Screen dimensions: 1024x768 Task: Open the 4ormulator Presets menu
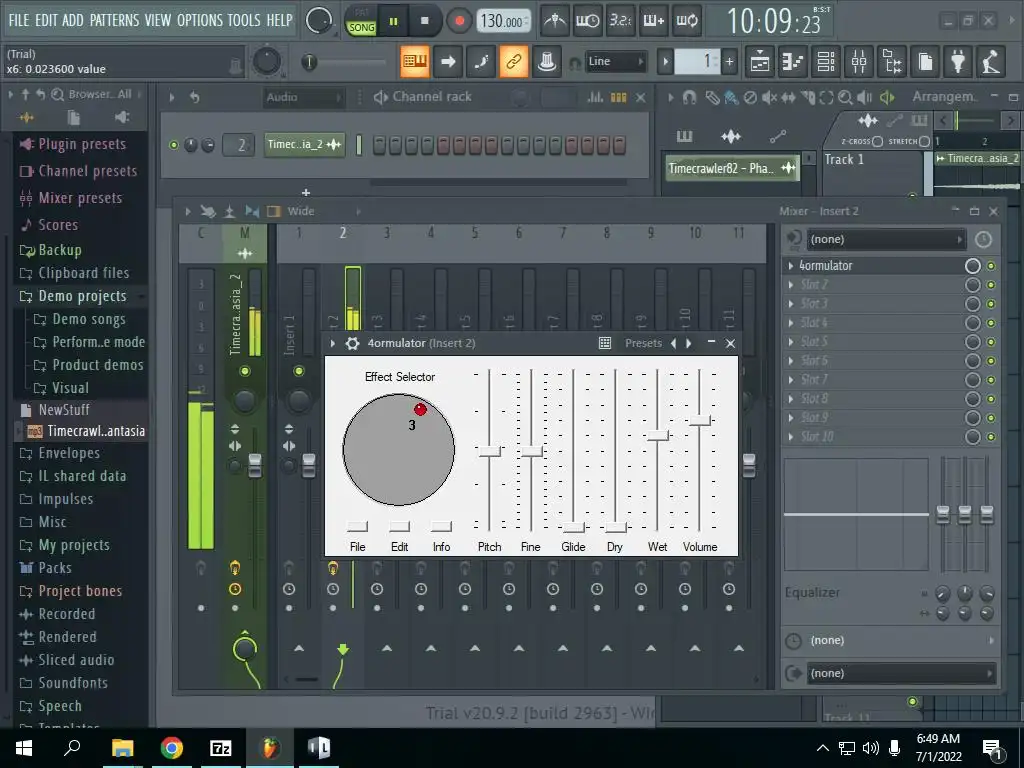[x=643, y=343]
